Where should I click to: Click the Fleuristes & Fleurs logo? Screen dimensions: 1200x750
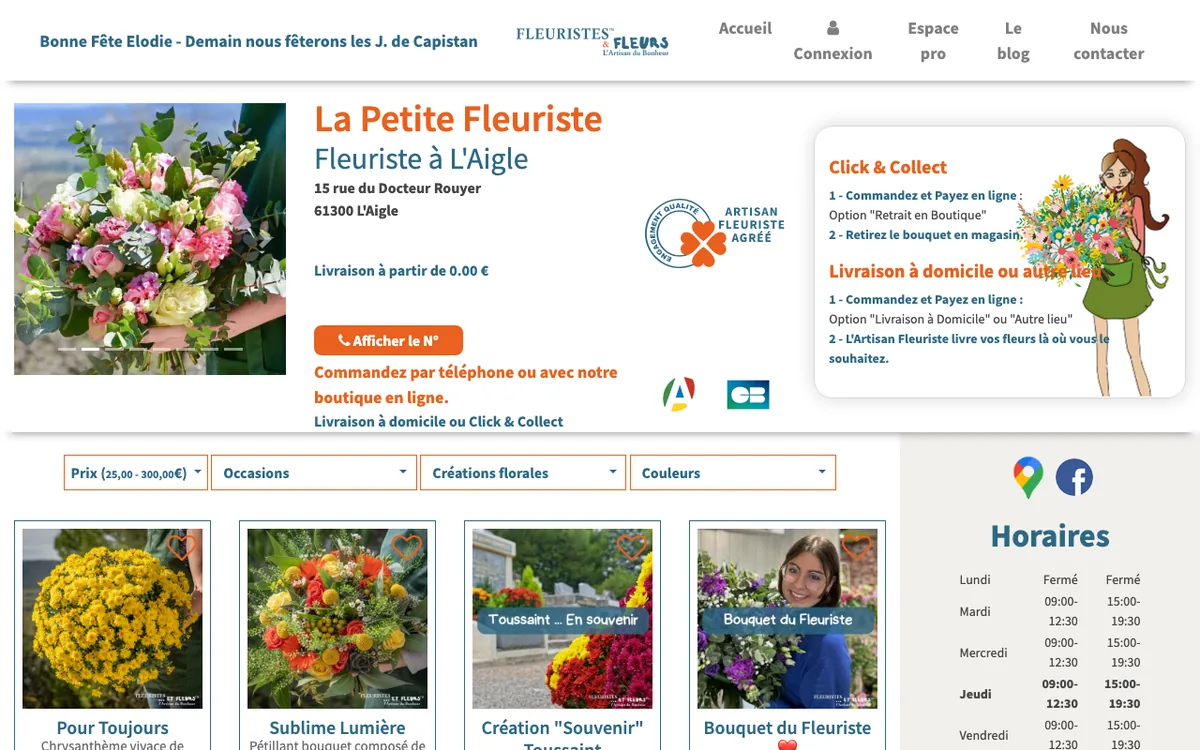tap(592, 40)
